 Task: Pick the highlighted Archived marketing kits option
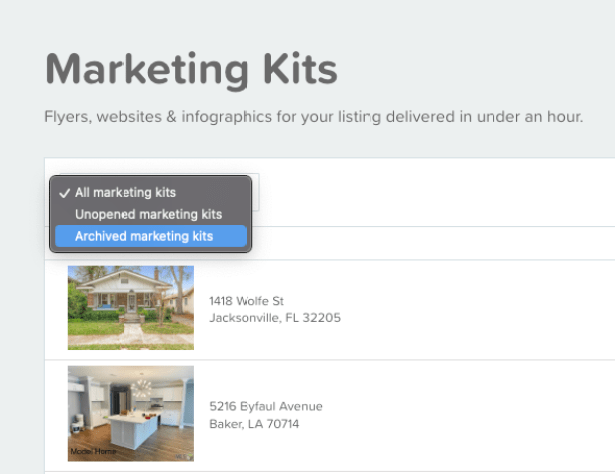click(151, 236)
